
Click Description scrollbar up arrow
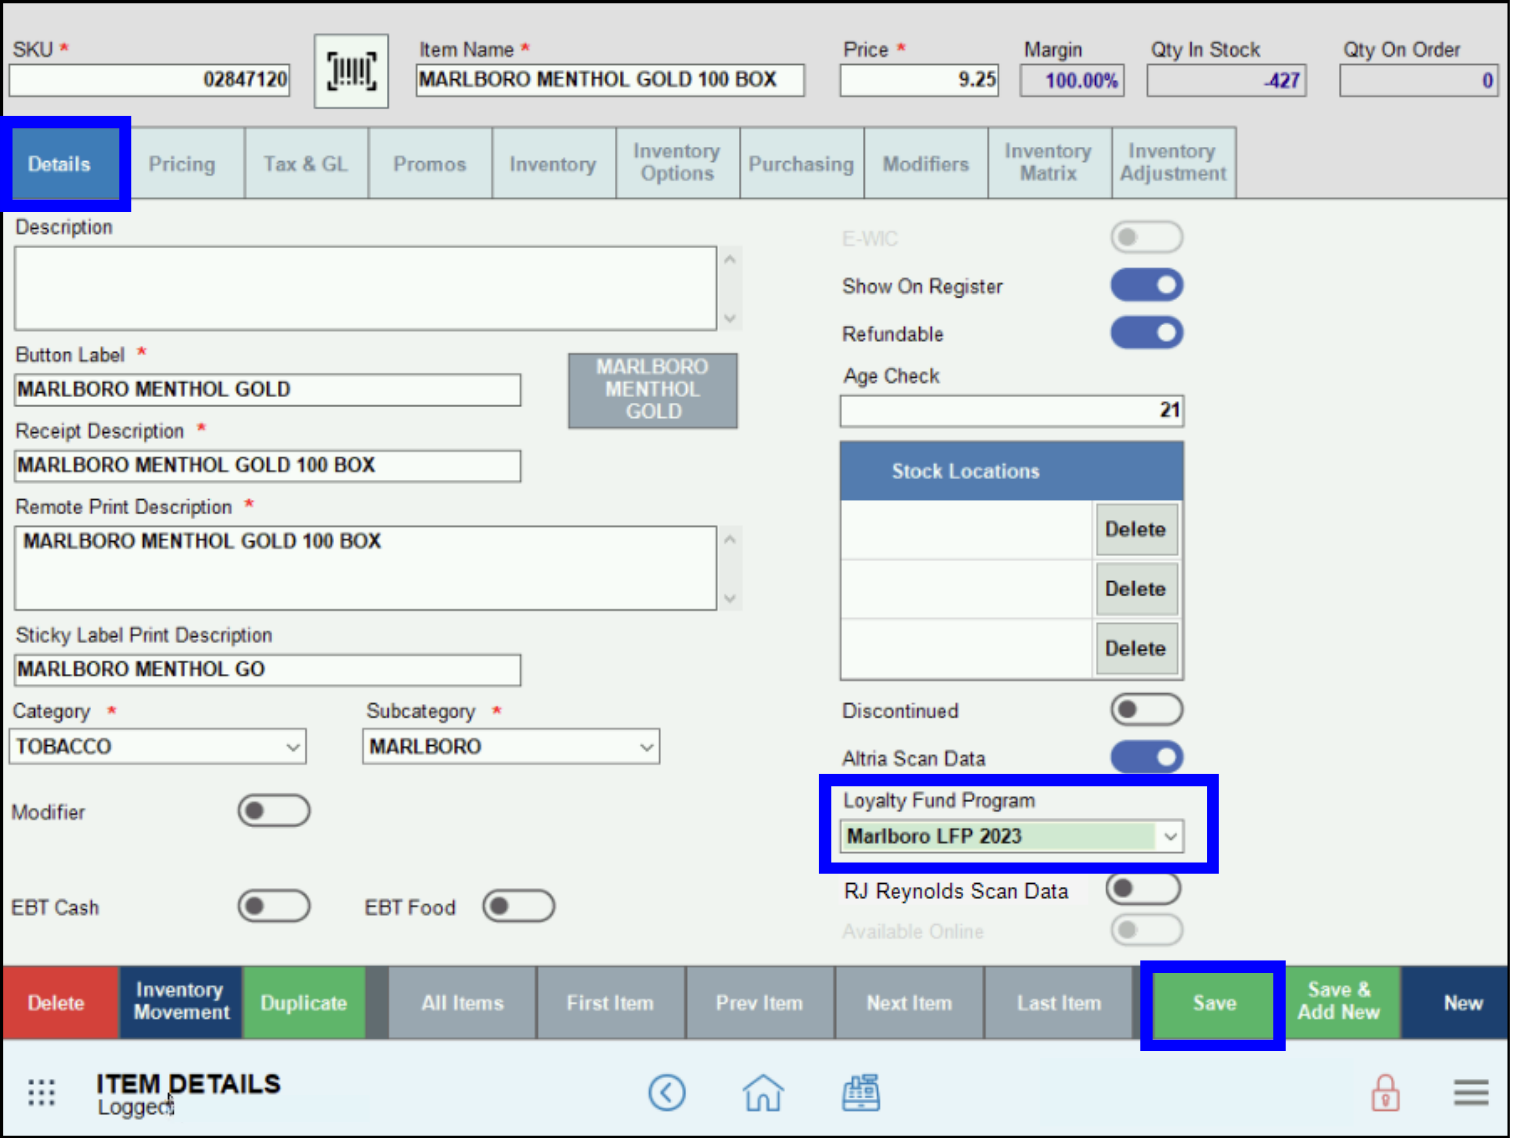[x=730, y=259]
